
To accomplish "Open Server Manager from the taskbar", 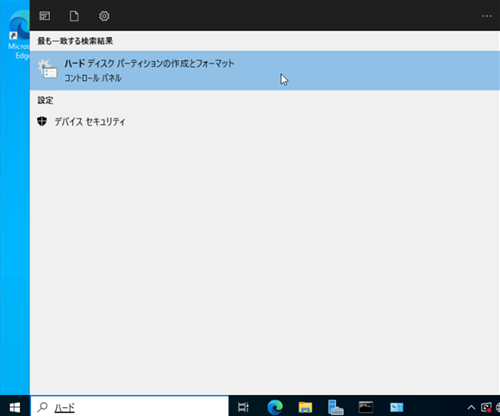I will pyautogui.click(x=335, y=407).
